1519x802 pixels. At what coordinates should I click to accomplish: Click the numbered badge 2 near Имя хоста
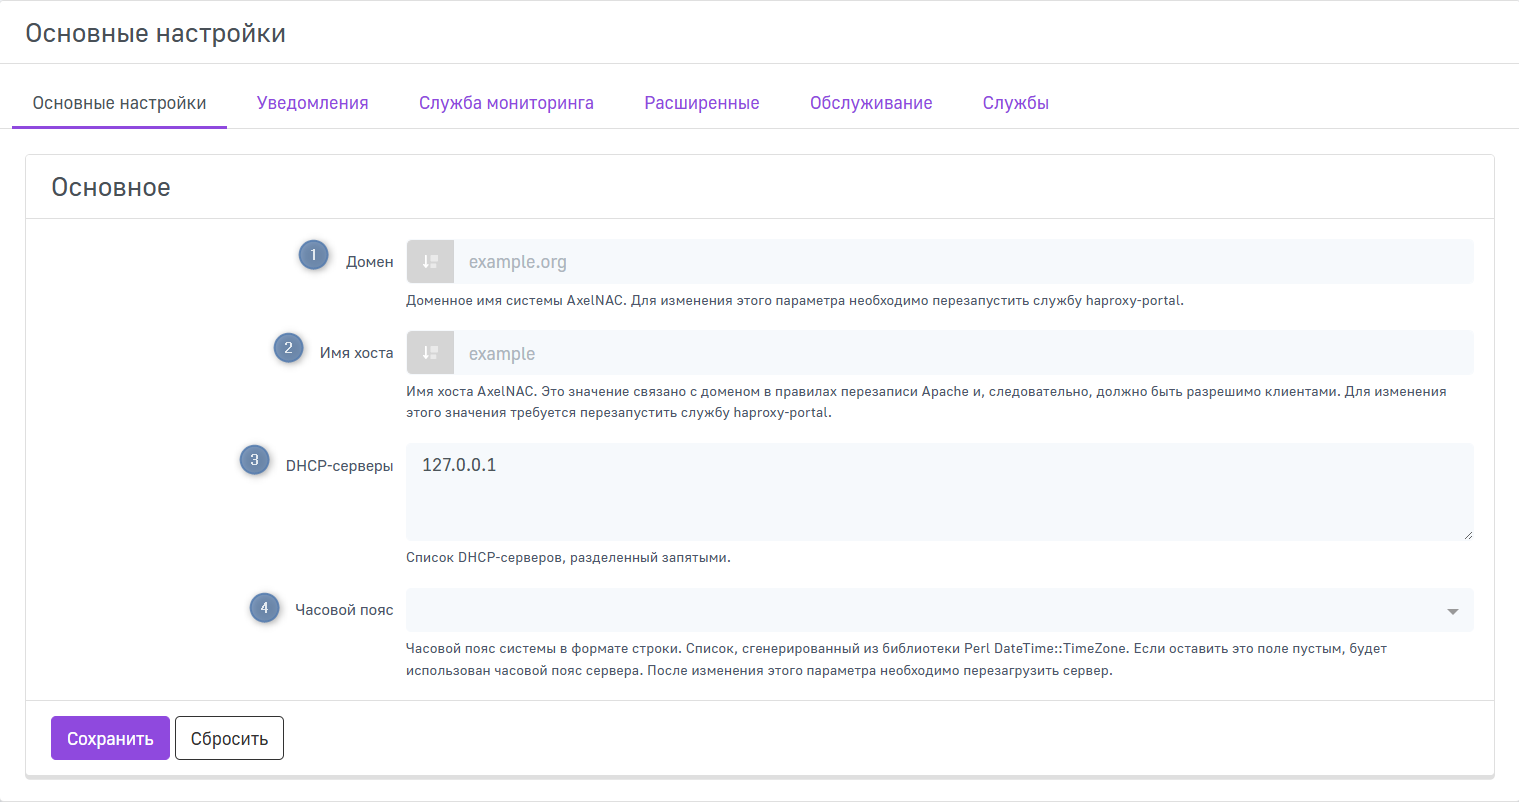(288, 348)
